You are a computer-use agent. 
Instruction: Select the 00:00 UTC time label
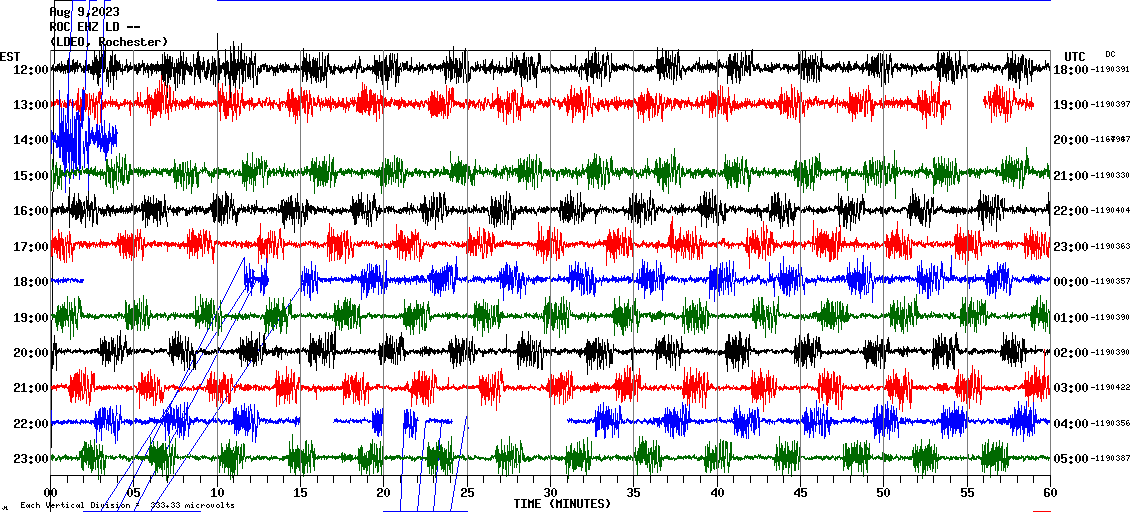1070,282
